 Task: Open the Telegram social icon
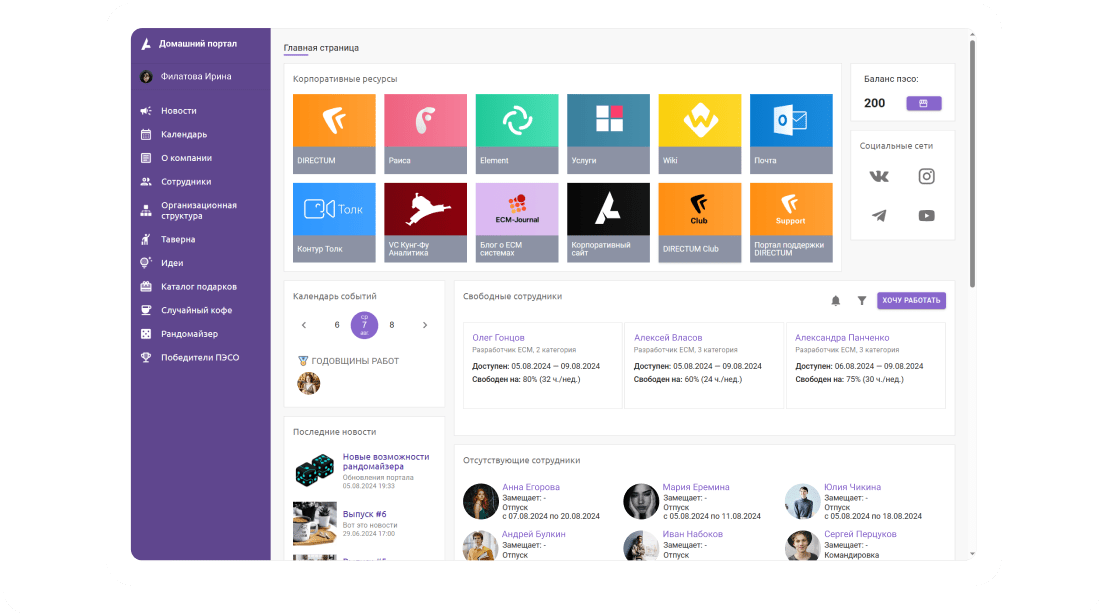[879, 215]
